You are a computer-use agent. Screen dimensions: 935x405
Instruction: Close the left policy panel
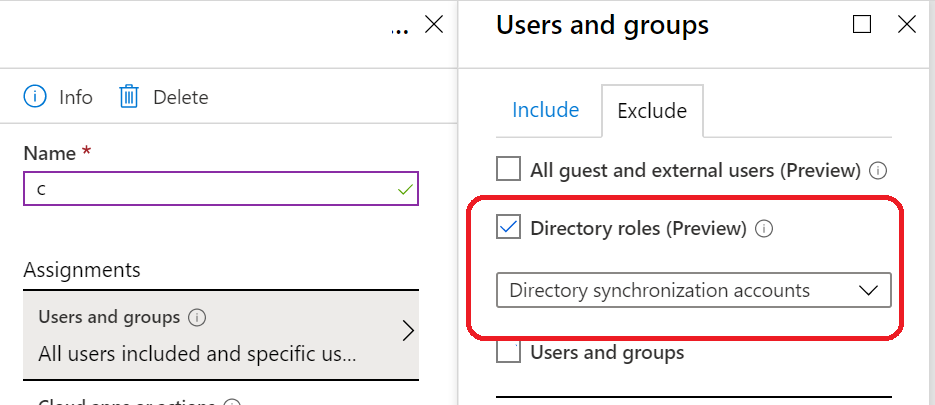(434, 25)
